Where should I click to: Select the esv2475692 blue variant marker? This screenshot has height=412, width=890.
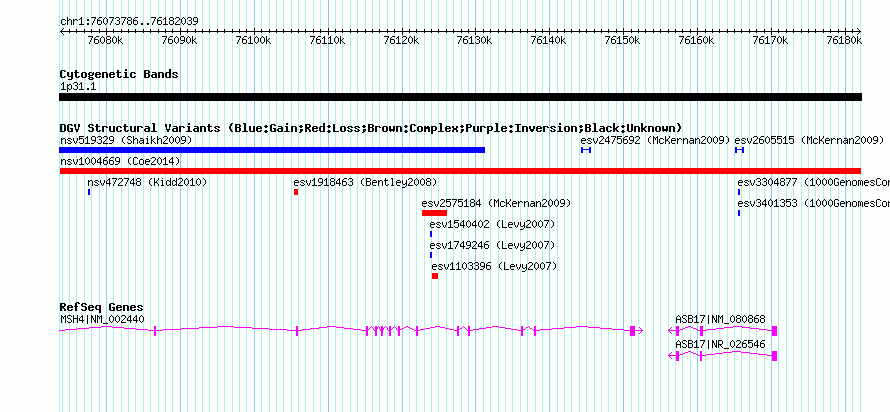(586, 150)
